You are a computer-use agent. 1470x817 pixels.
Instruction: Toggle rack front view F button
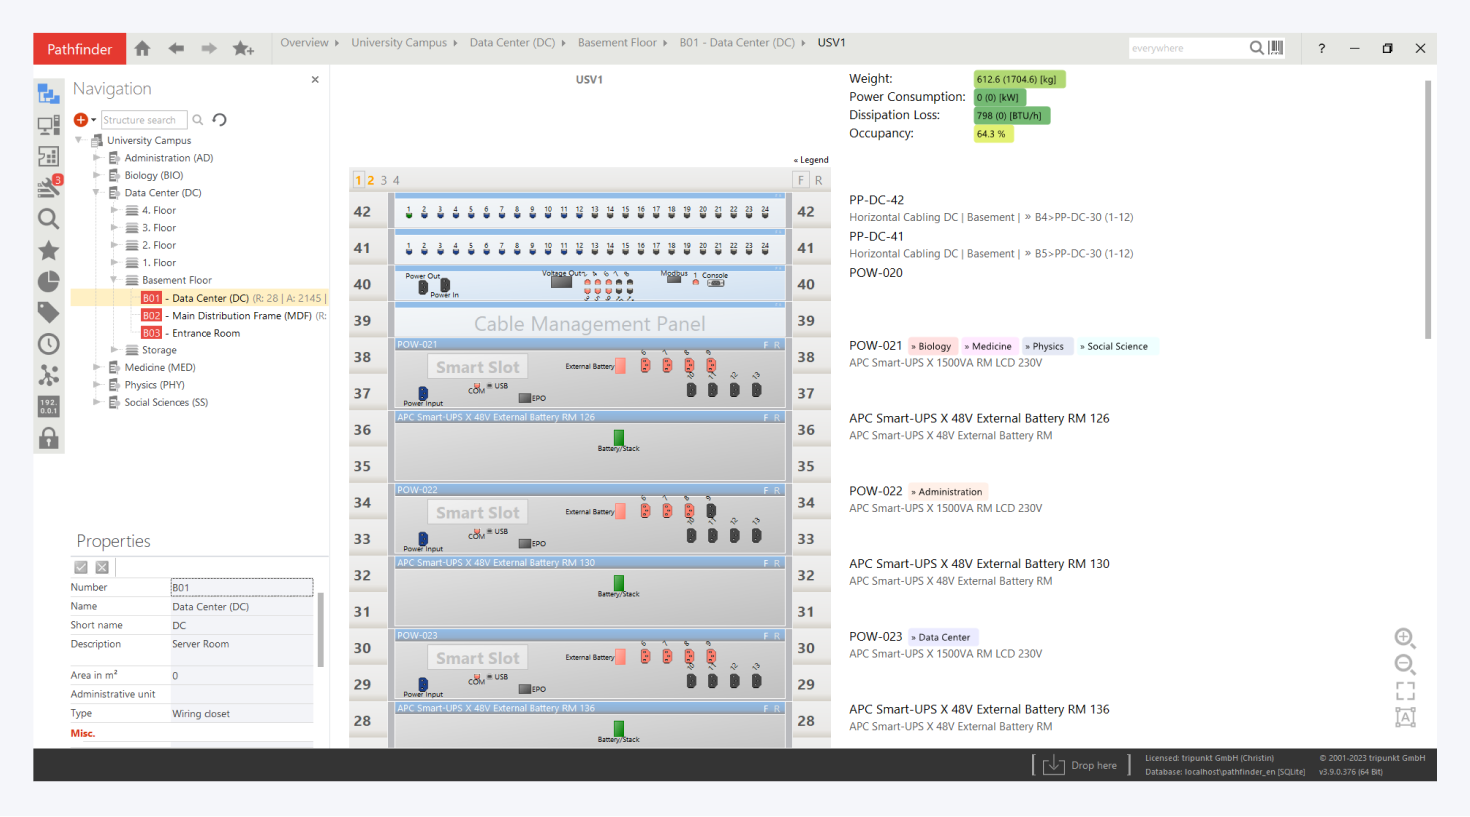click(801, 180)
